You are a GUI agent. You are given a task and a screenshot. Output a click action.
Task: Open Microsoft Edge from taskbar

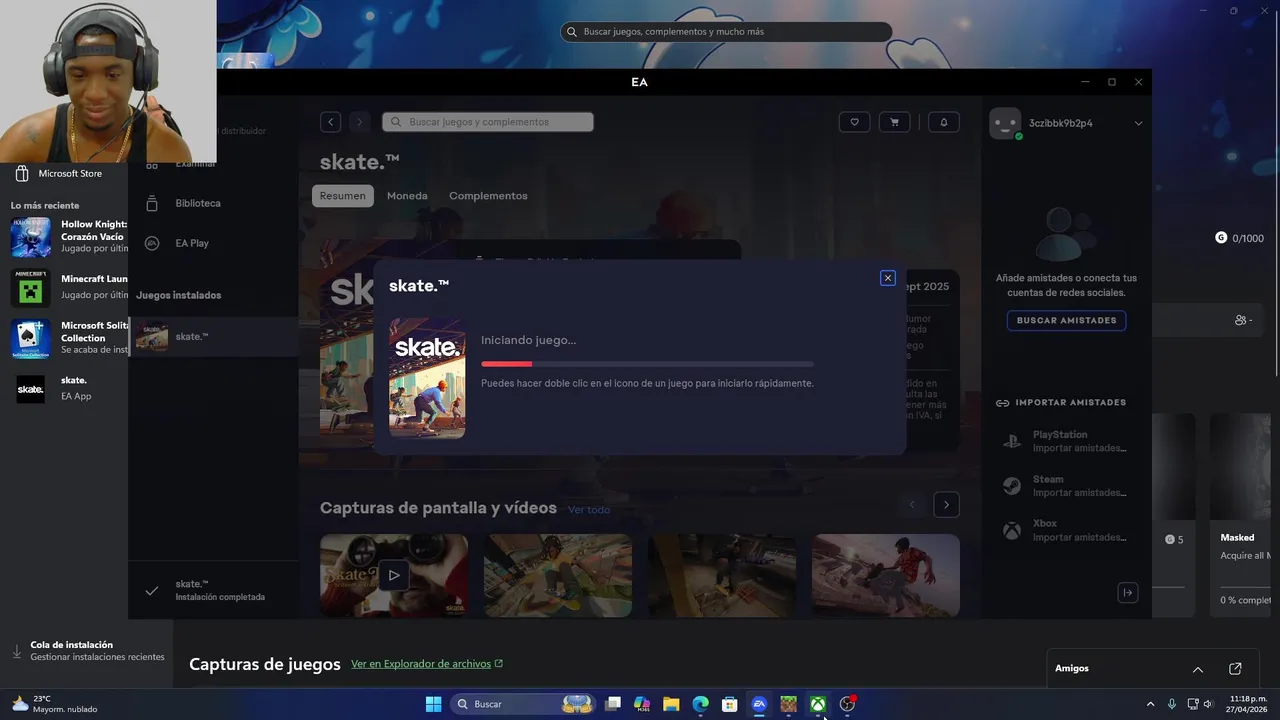pos(701,704)
